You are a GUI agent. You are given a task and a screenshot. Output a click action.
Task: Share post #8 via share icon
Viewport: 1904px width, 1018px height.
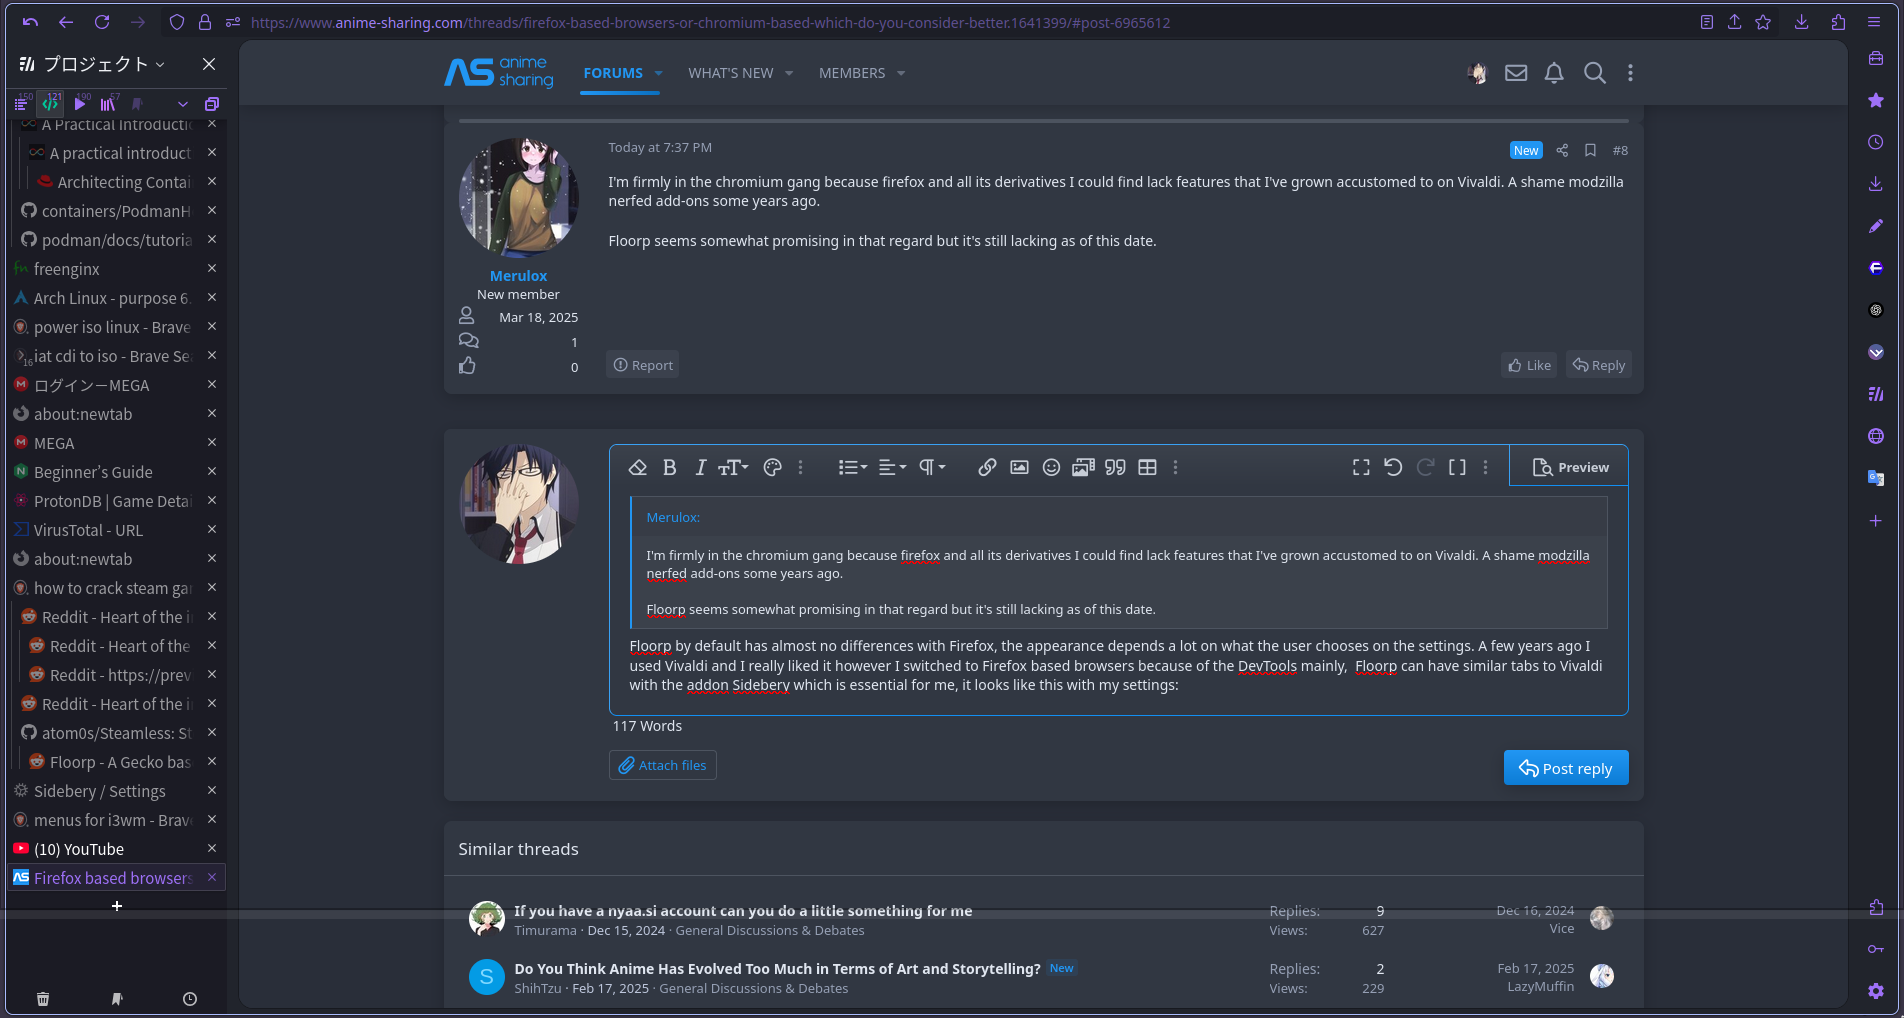(1562, 150)
